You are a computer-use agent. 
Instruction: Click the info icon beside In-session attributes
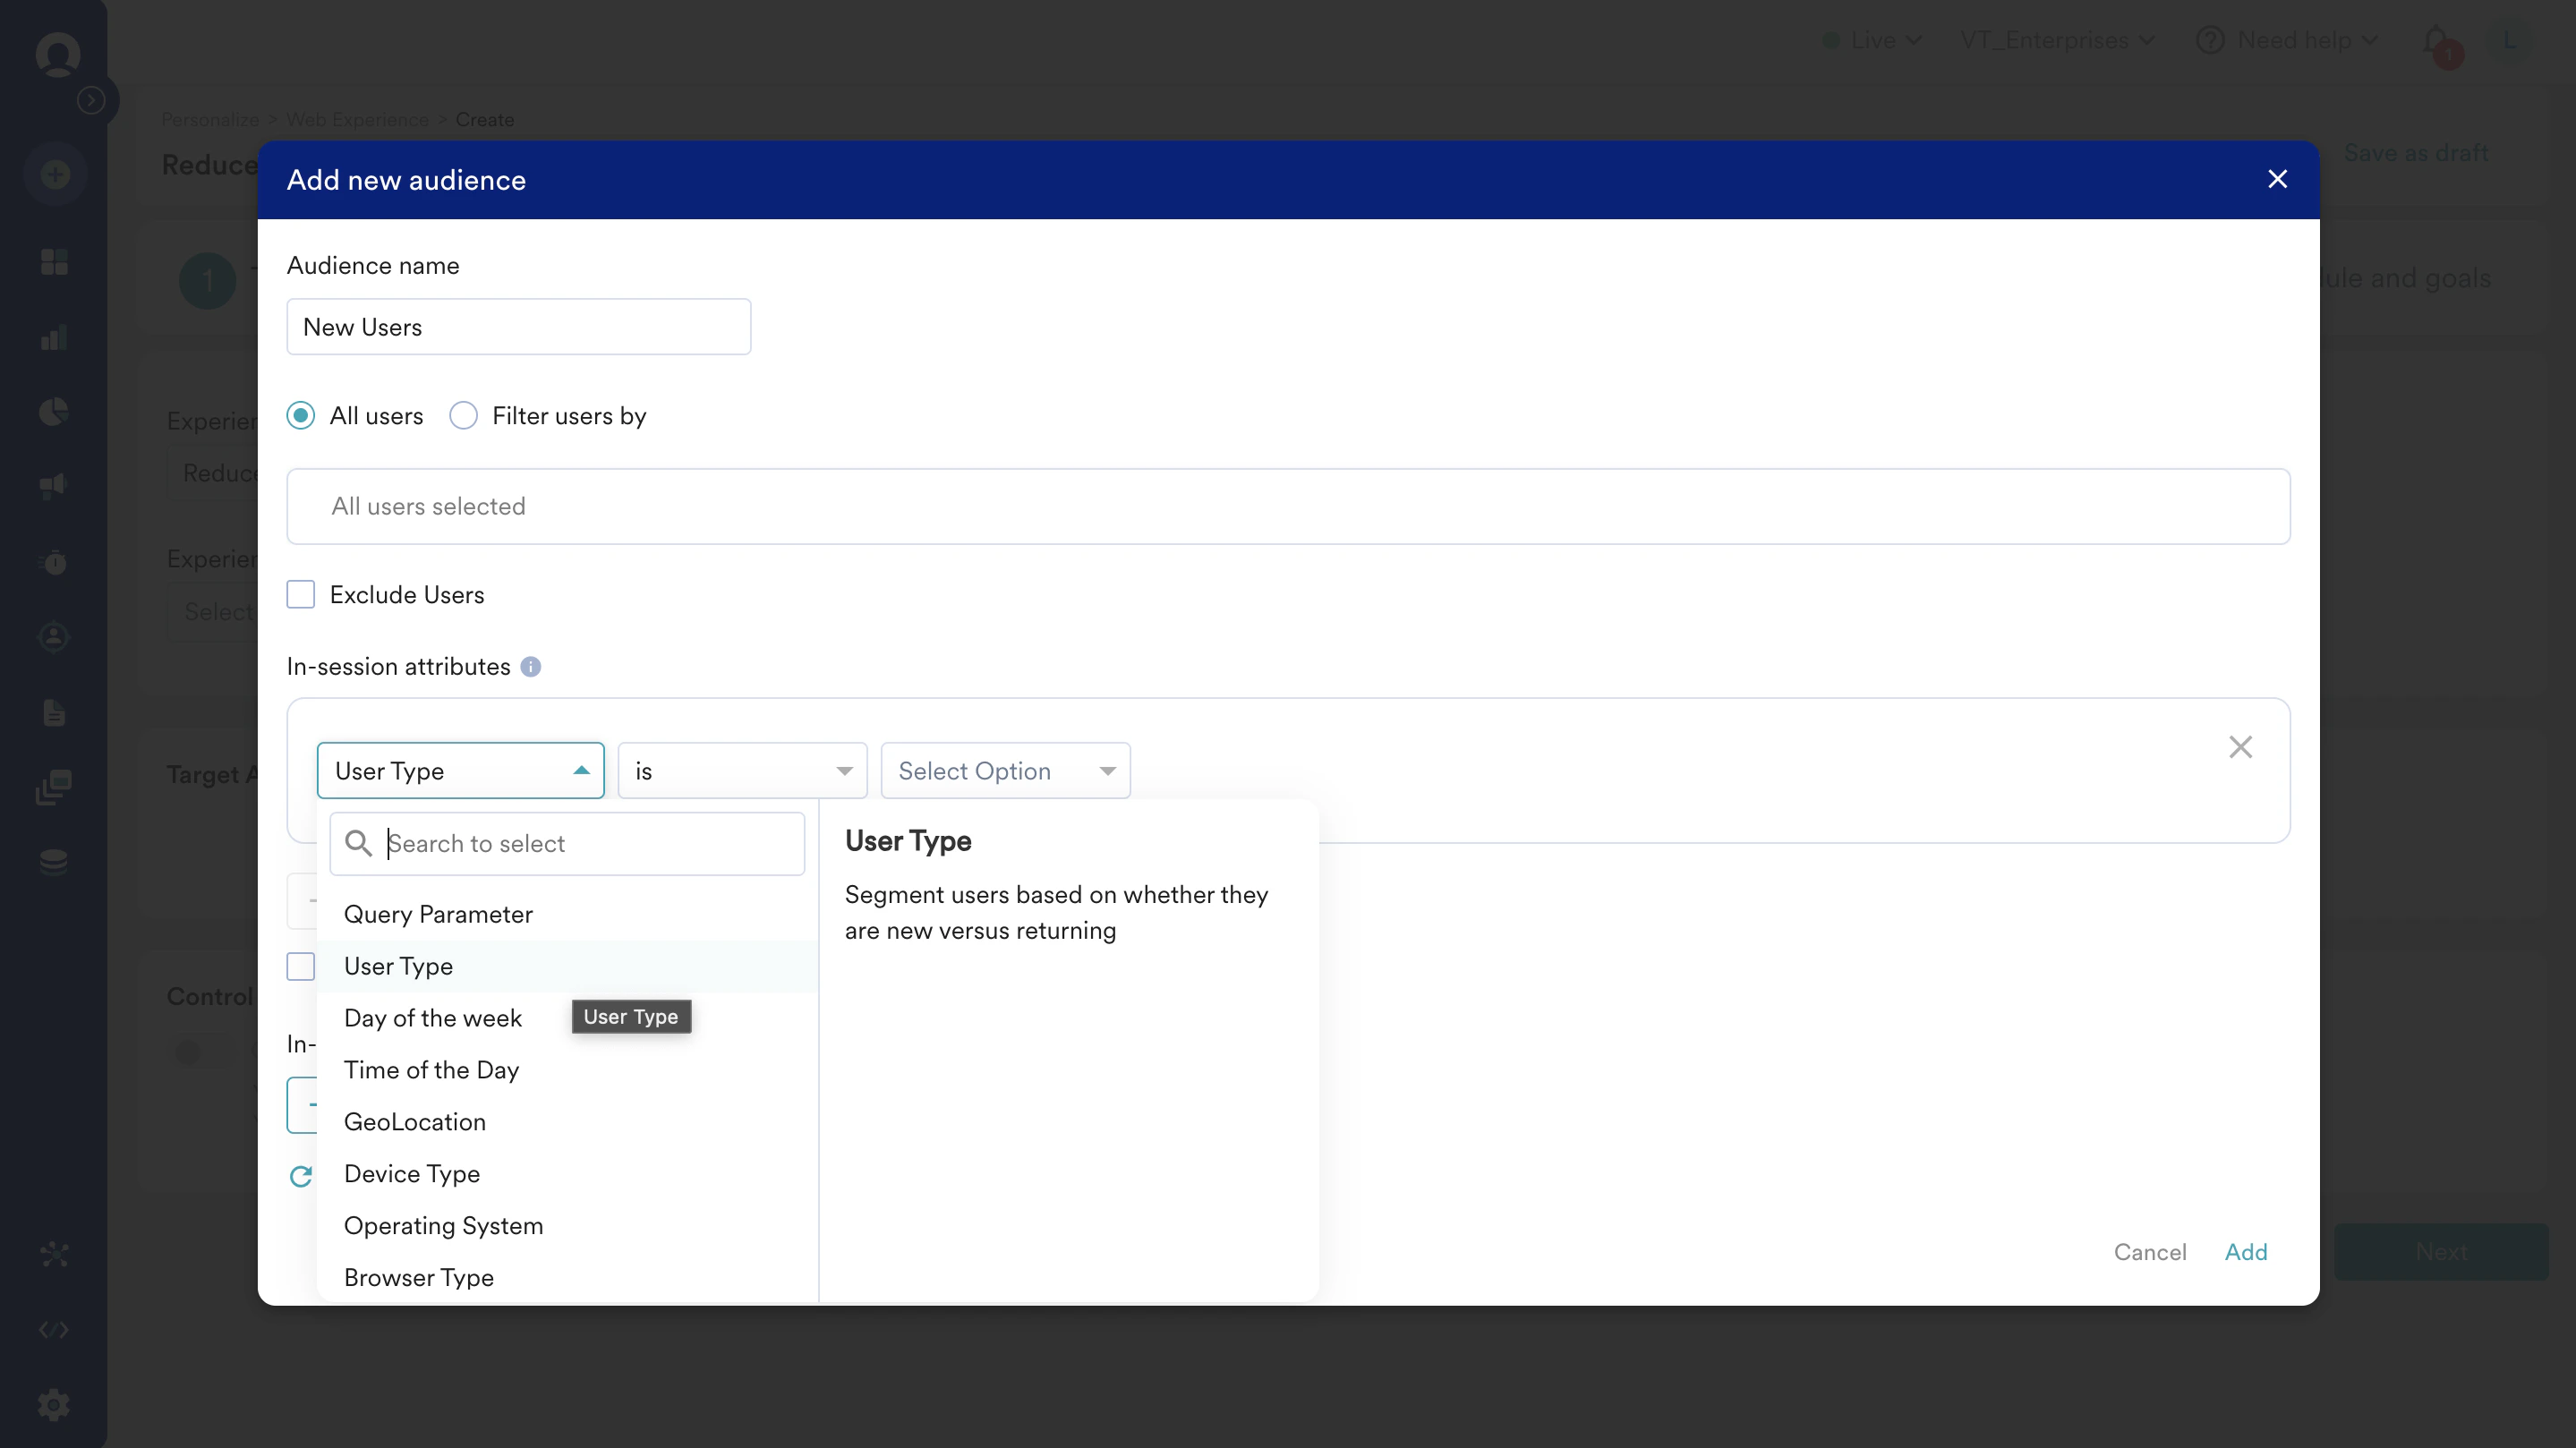(x=531, y=667)
